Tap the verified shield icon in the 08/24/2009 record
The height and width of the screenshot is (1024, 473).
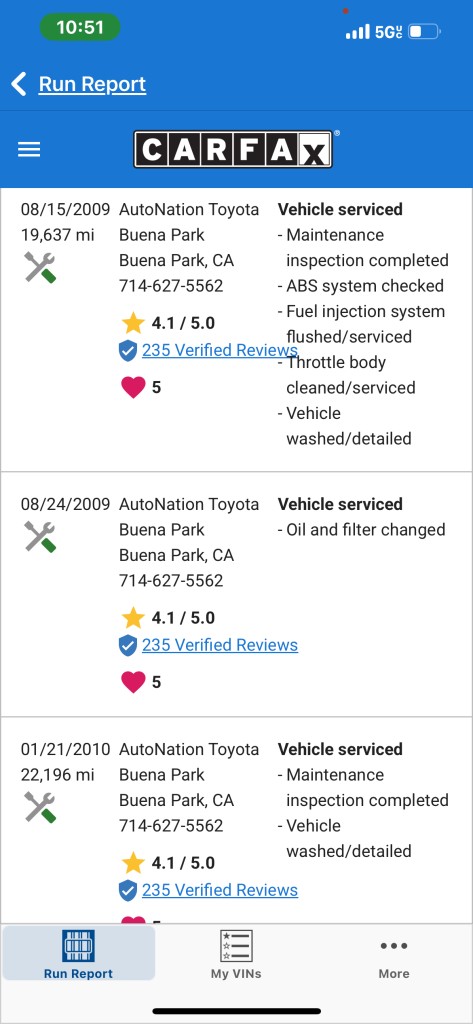coord(128,645)
